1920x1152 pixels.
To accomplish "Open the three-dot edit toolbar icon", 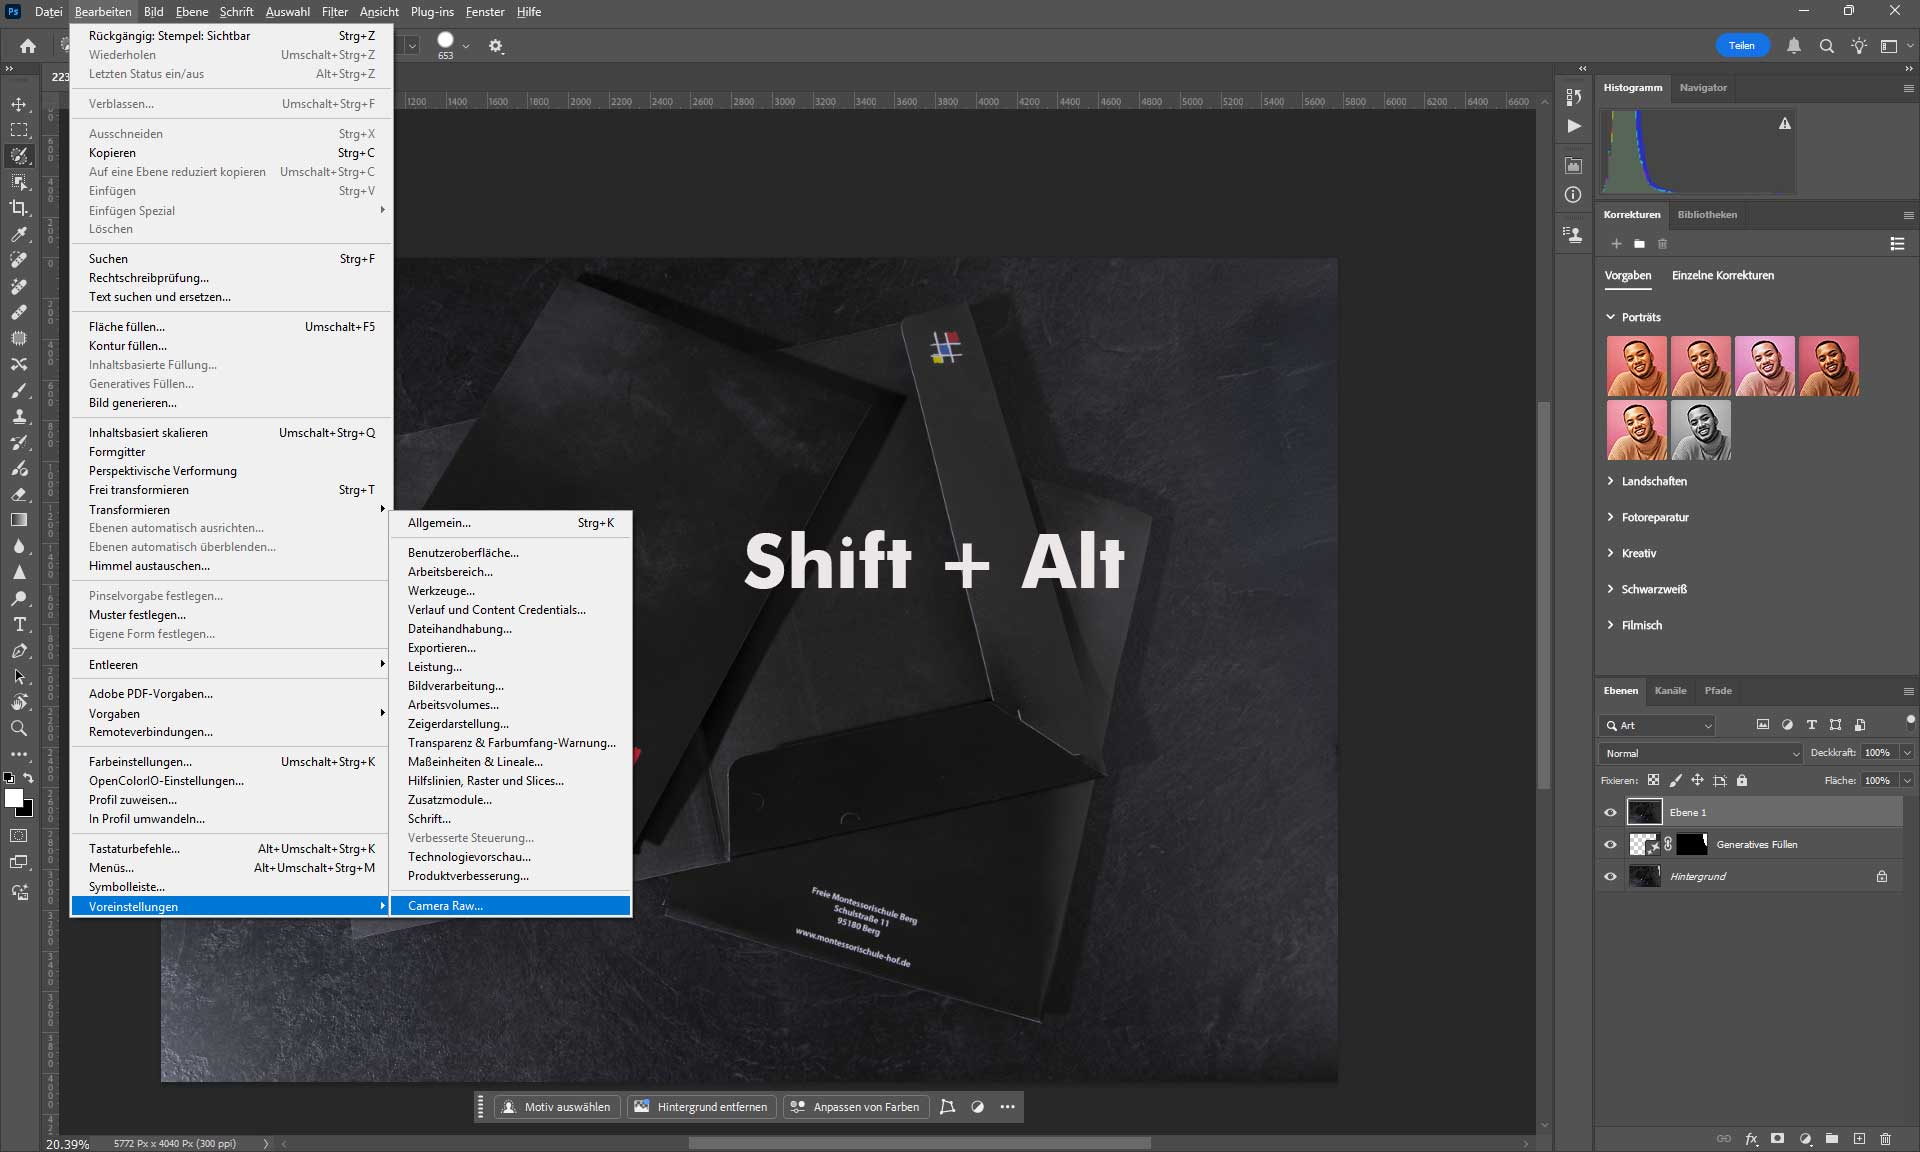I will click(19, 754).
